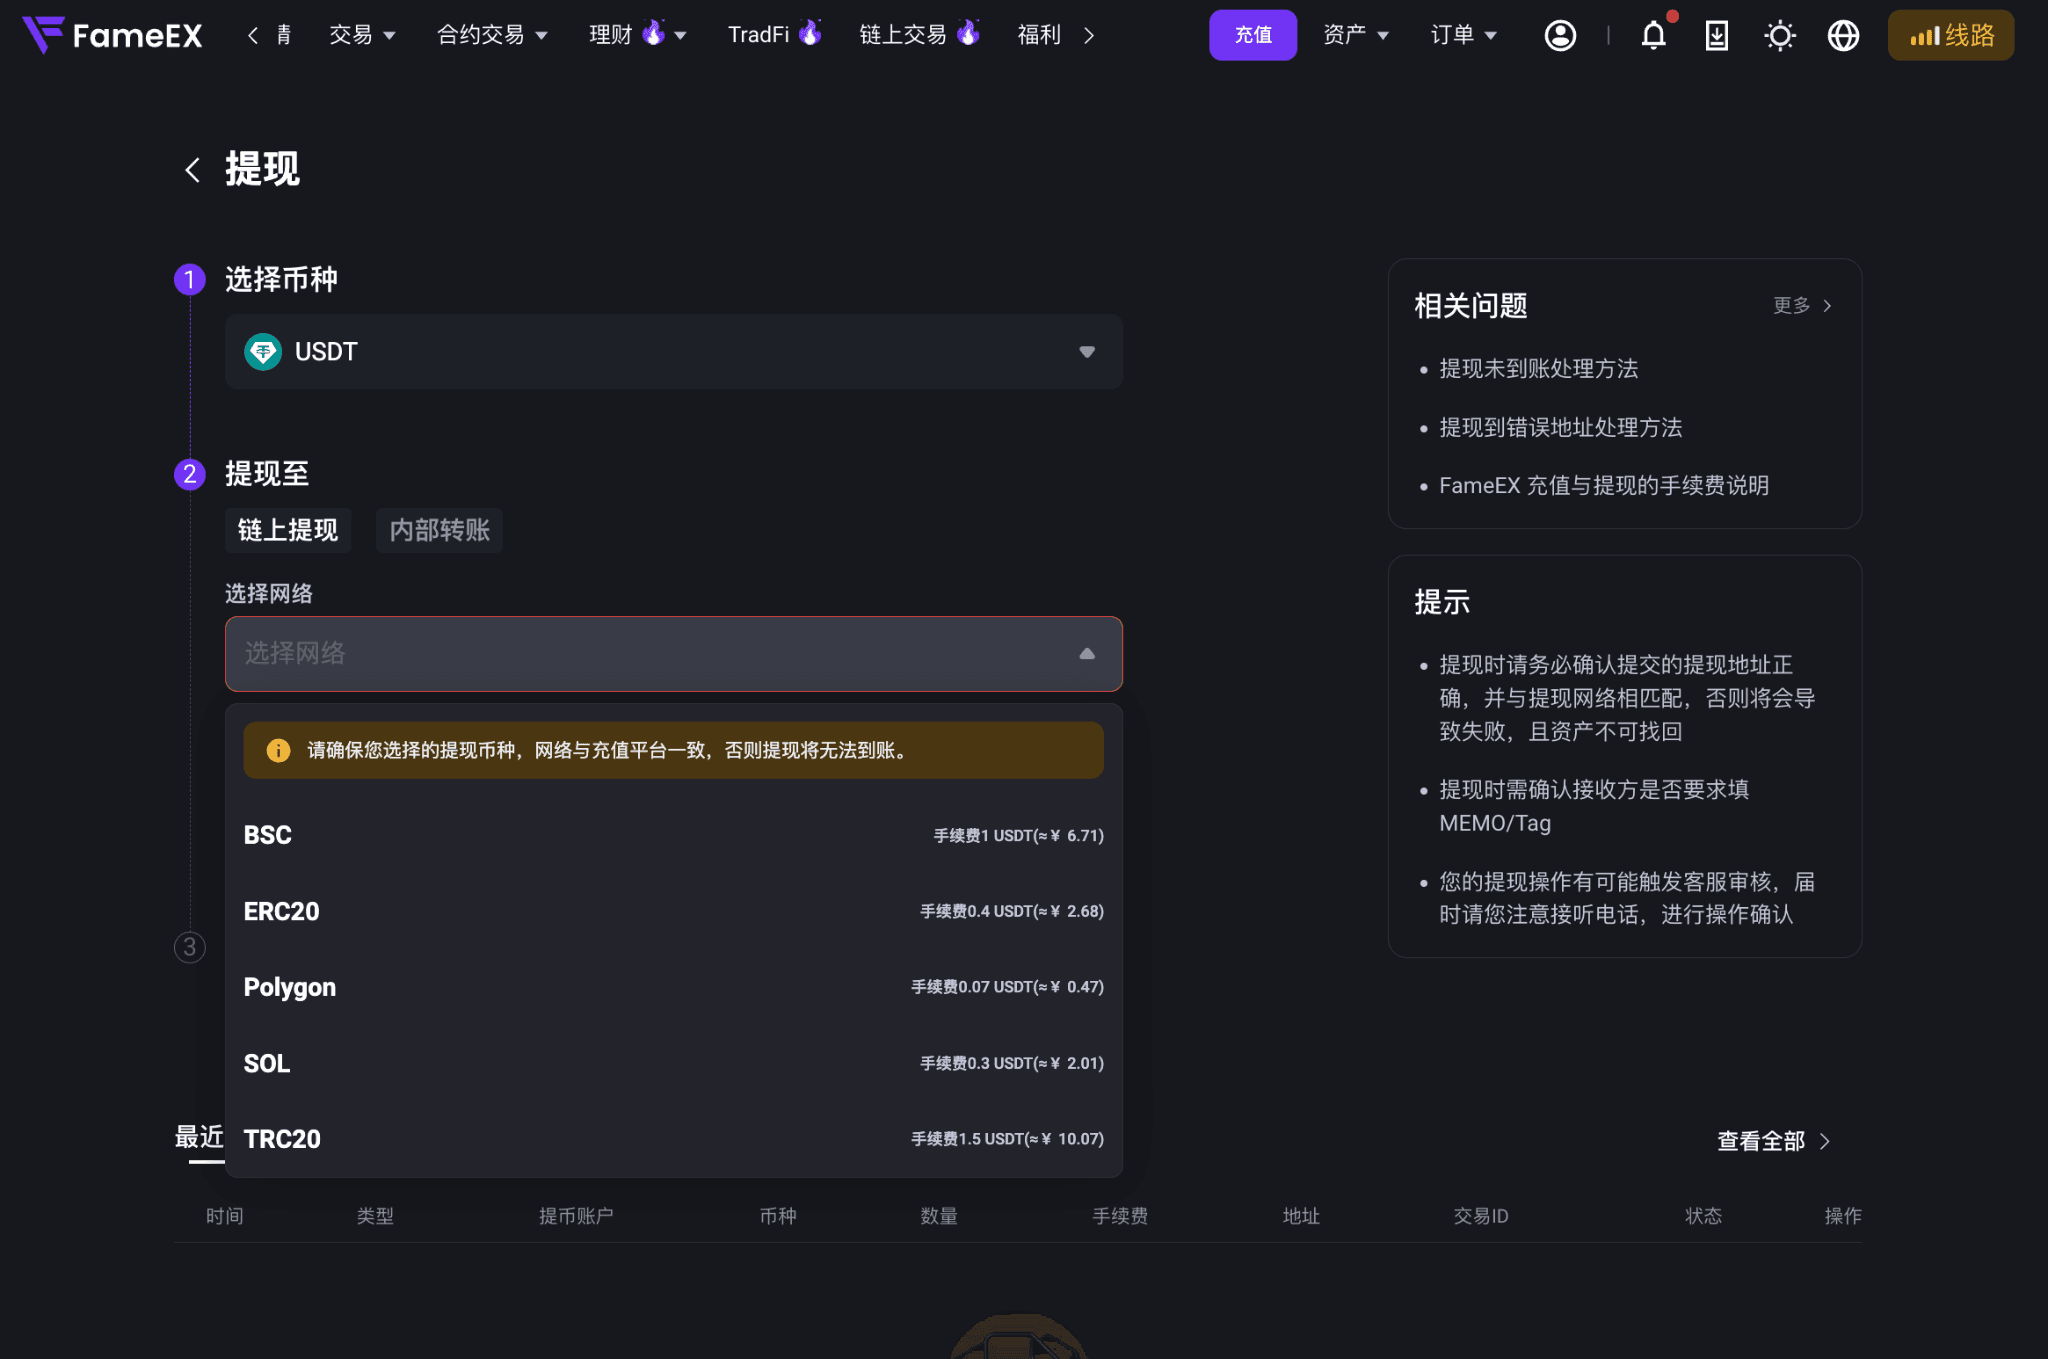
Task: Click the chevron next to 更多
Action: click(x=1827, y=306)
